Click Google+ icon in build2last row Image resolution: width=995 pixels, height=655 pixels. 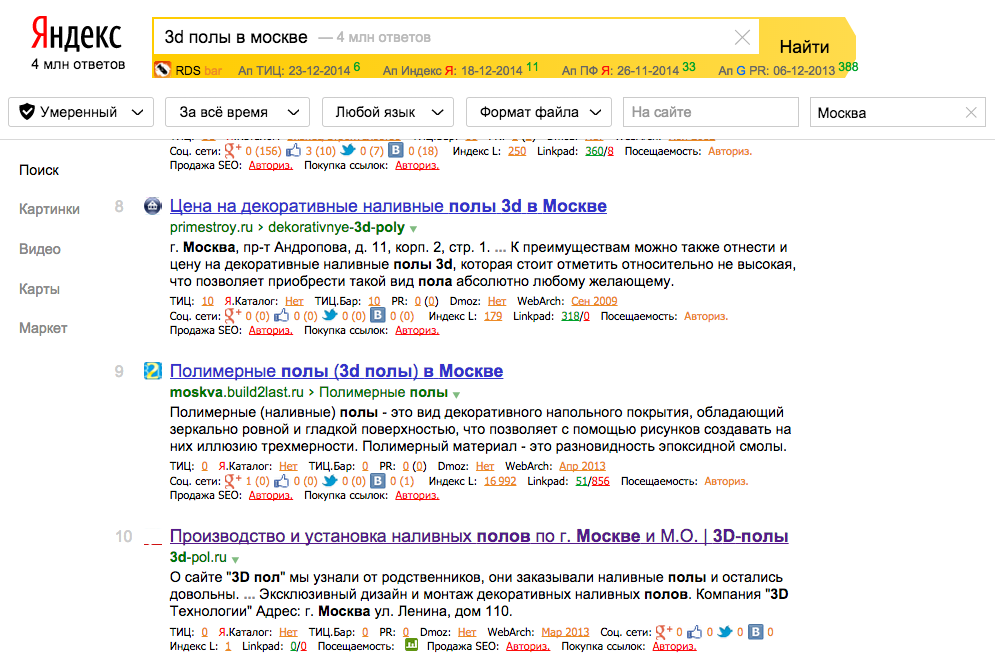click(x=233, y=480)
